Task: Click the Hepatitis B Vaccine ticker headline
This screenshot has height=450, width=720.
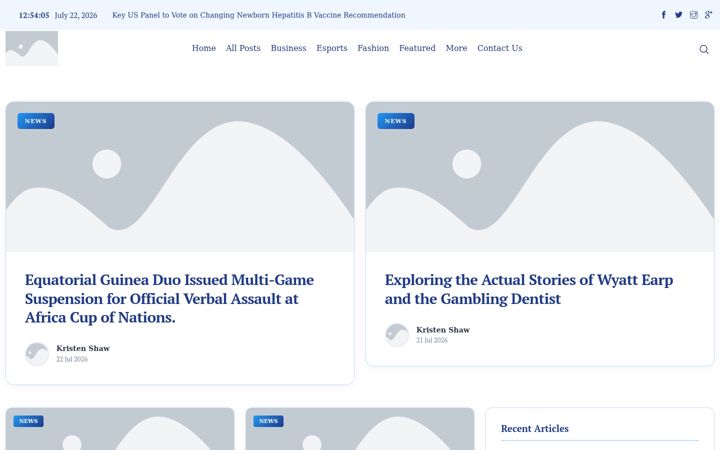Action: click(x=259, y=15)
